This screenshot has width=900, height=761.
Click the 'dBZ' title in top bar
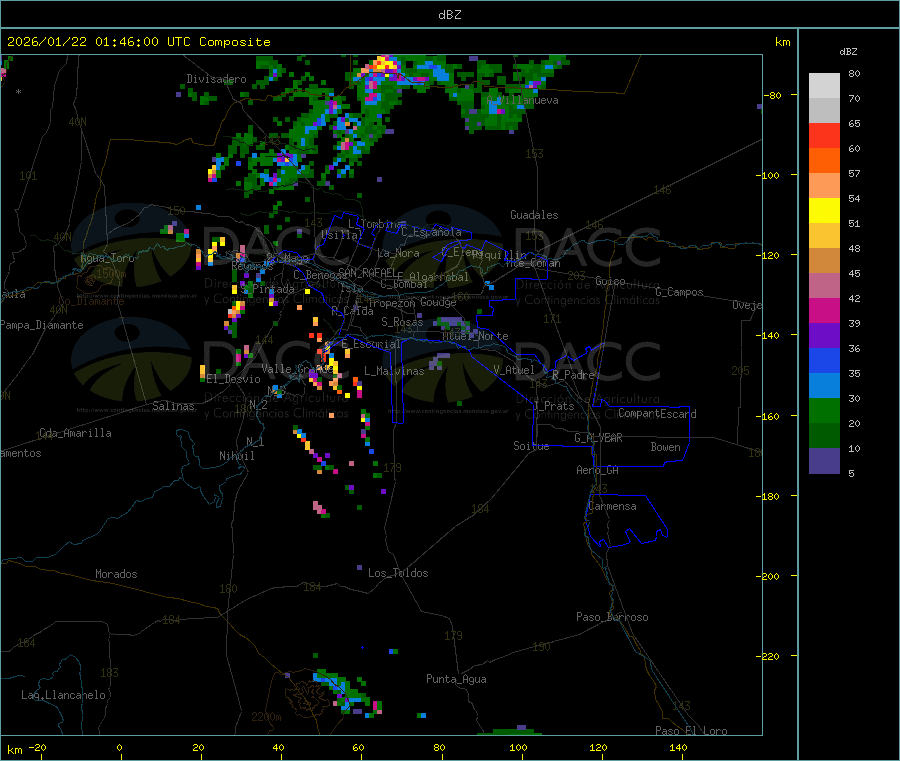tap(449, 15)
